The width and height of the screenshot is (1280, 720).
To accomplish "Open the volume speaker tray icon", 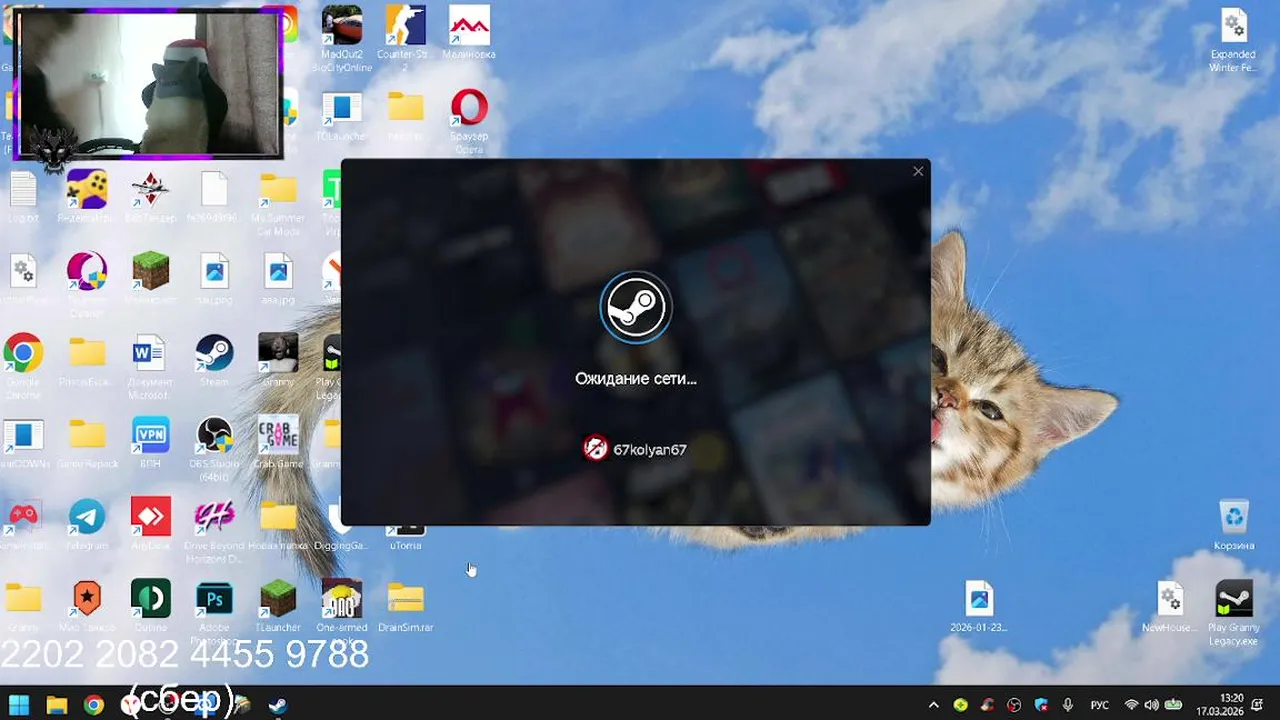I will click(1151, 705).
